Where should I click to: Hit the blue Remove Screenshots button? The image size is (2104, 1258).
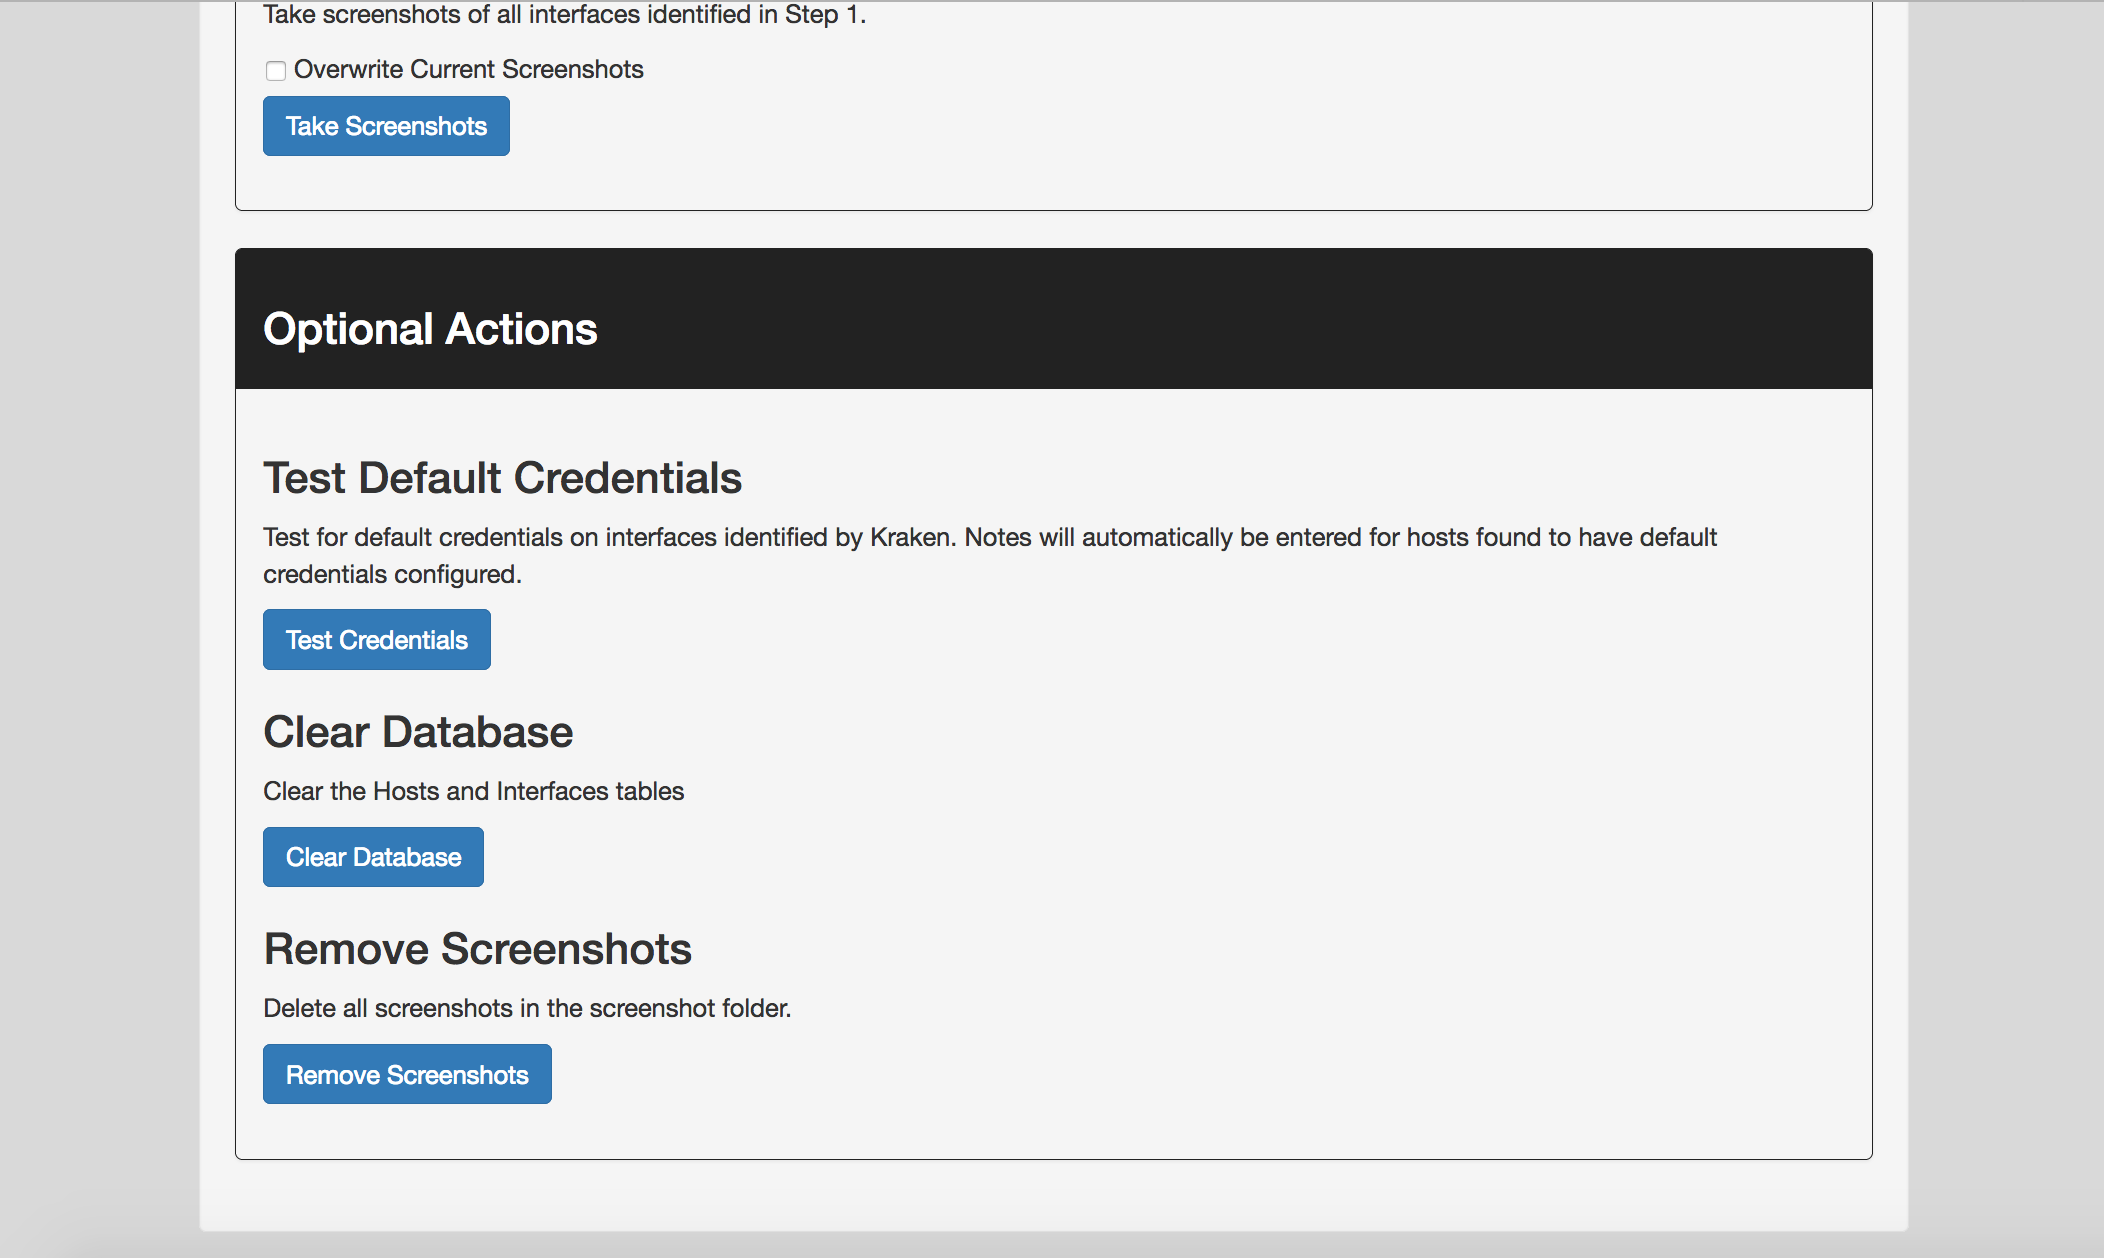click(x=407, y=1075)
